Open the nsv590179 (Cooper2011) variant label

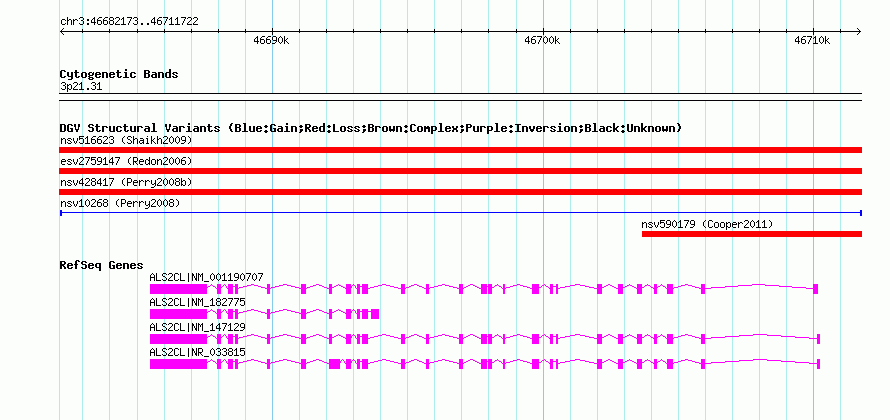[707, 224]
